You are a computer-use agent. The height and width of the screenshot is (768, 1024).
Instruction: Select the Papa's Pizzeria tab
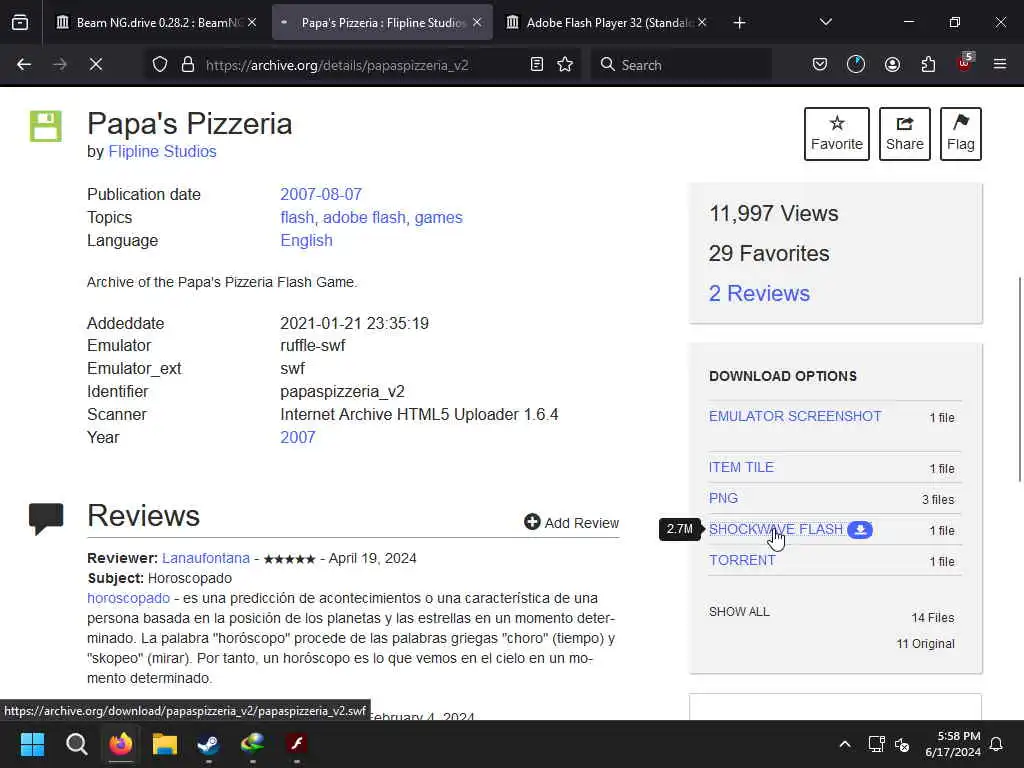382,23
